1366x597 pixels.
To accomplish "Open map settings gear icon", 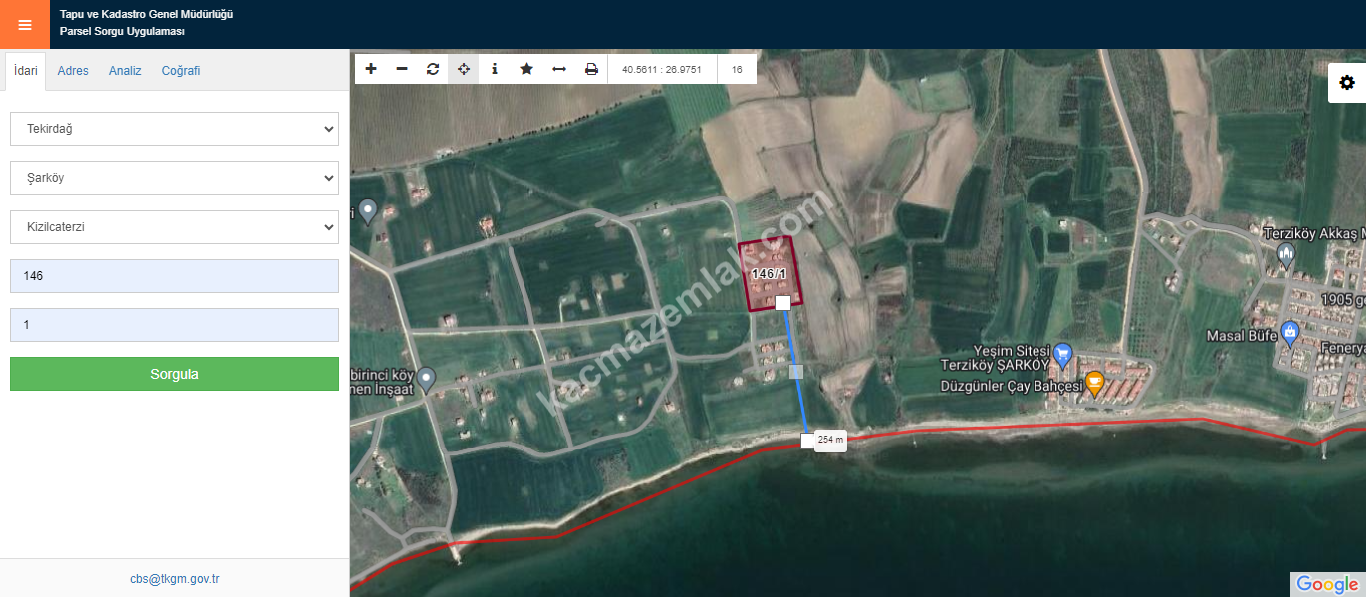I will click(1346, 83).
